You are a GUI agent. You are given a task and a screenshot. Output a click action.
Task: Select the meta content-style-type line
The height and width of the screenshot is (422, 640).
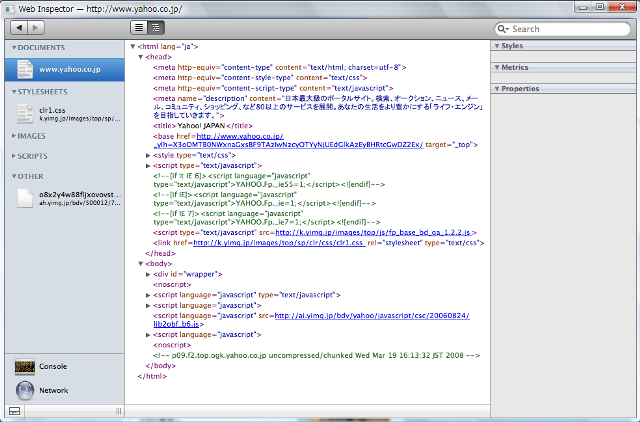[260, 78]
